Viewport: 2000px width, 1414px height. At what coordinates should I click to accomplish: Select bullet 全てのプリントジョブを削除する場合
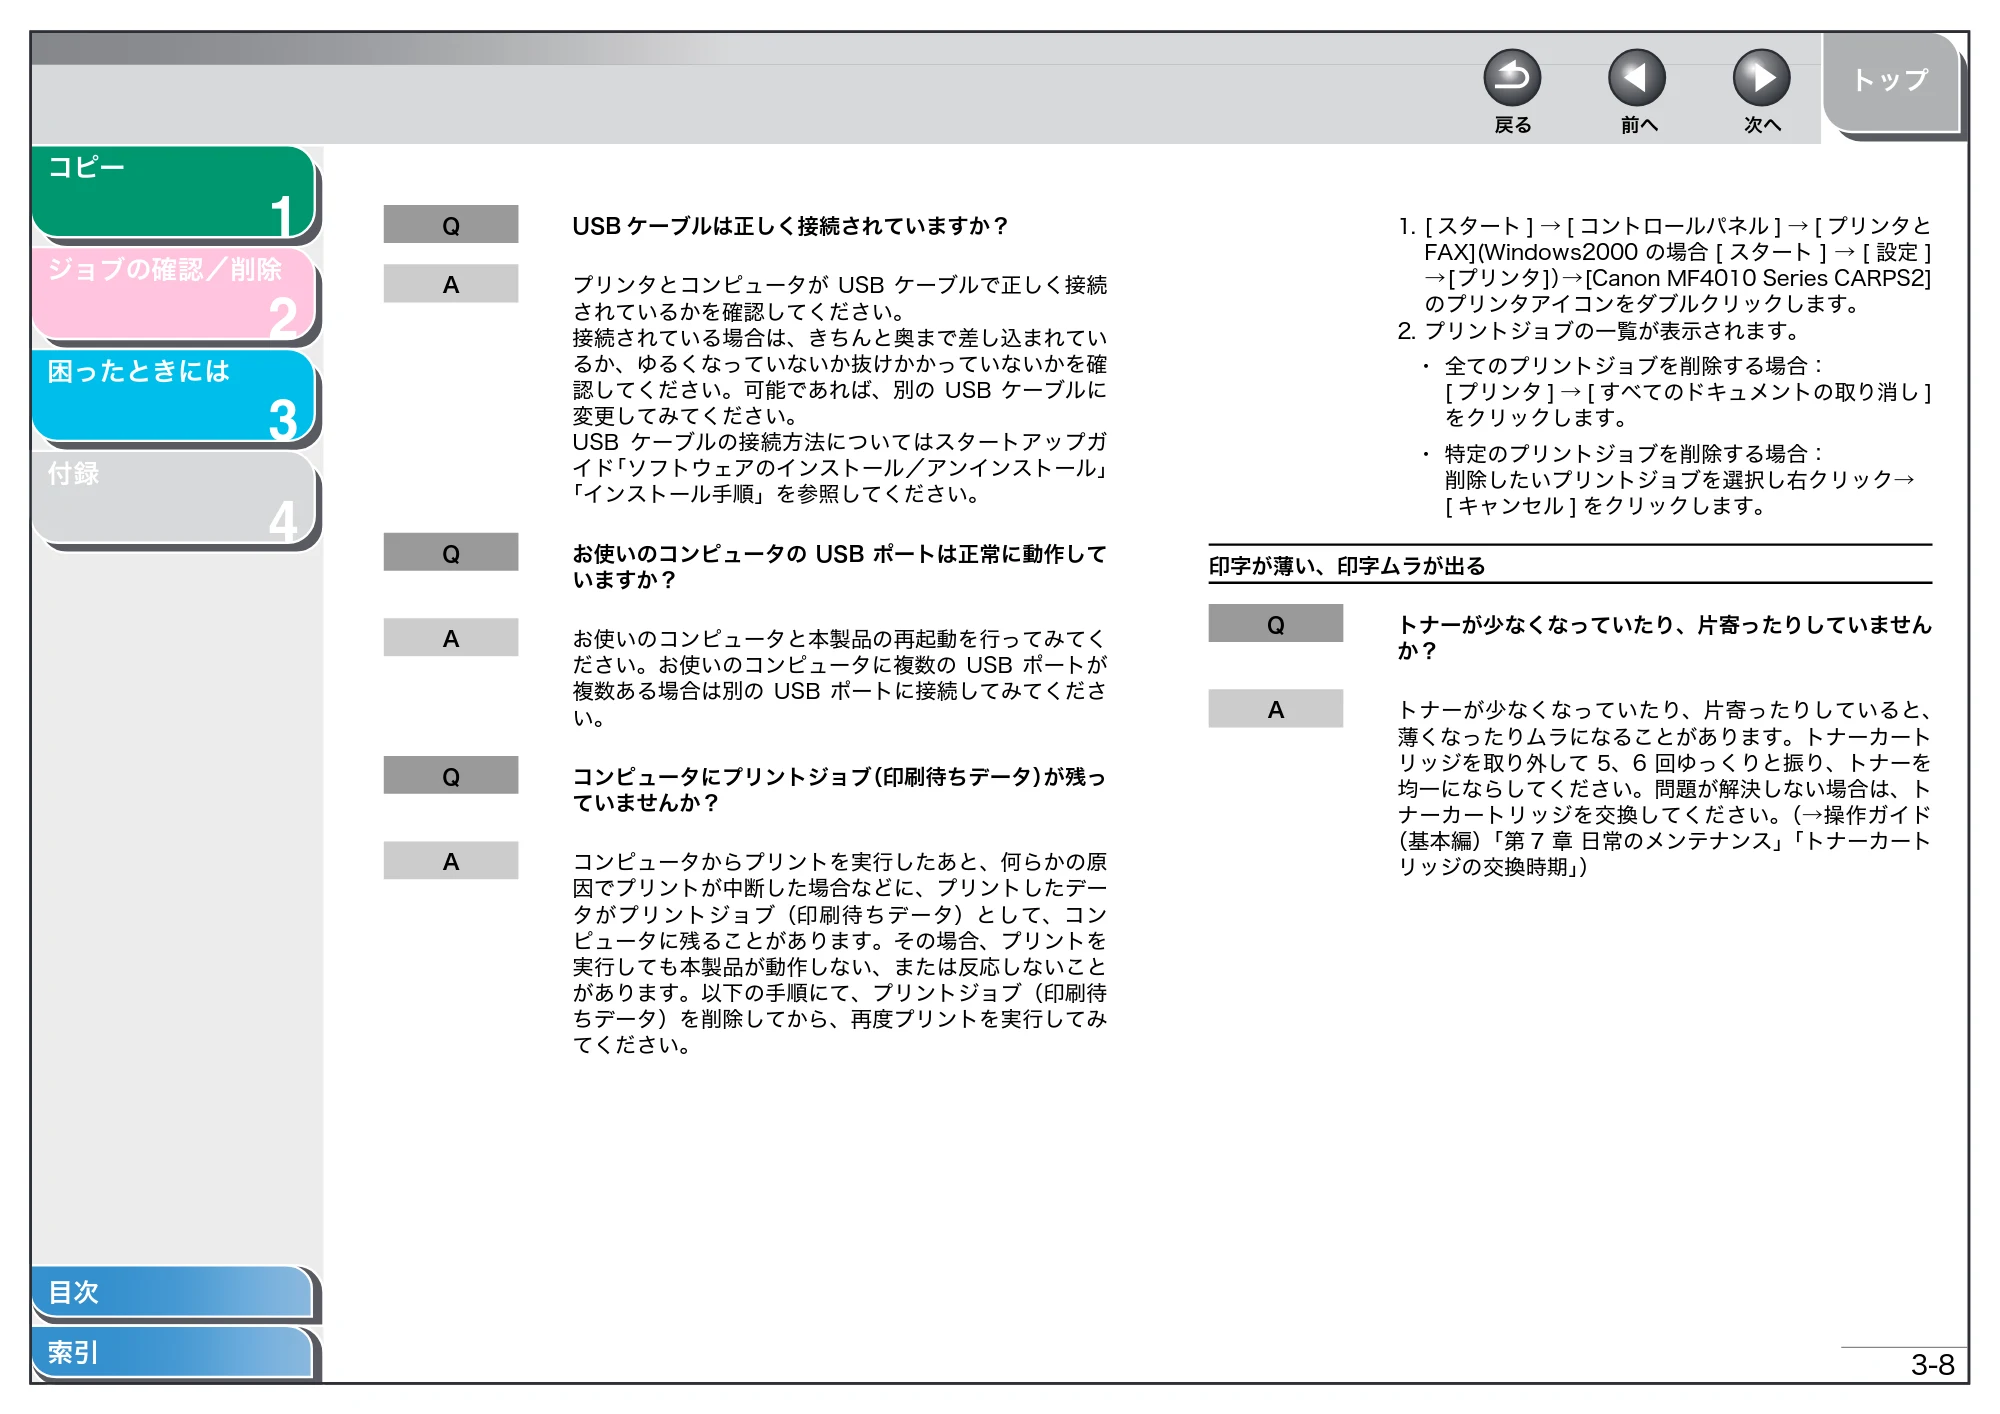tap(1677, 392)
